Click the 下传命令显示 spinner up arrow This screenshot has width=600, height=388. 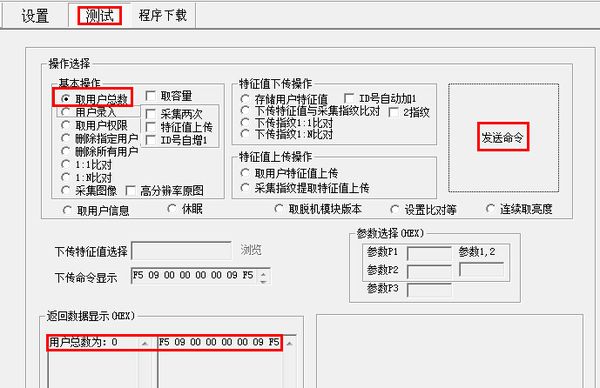pos(264,273)
